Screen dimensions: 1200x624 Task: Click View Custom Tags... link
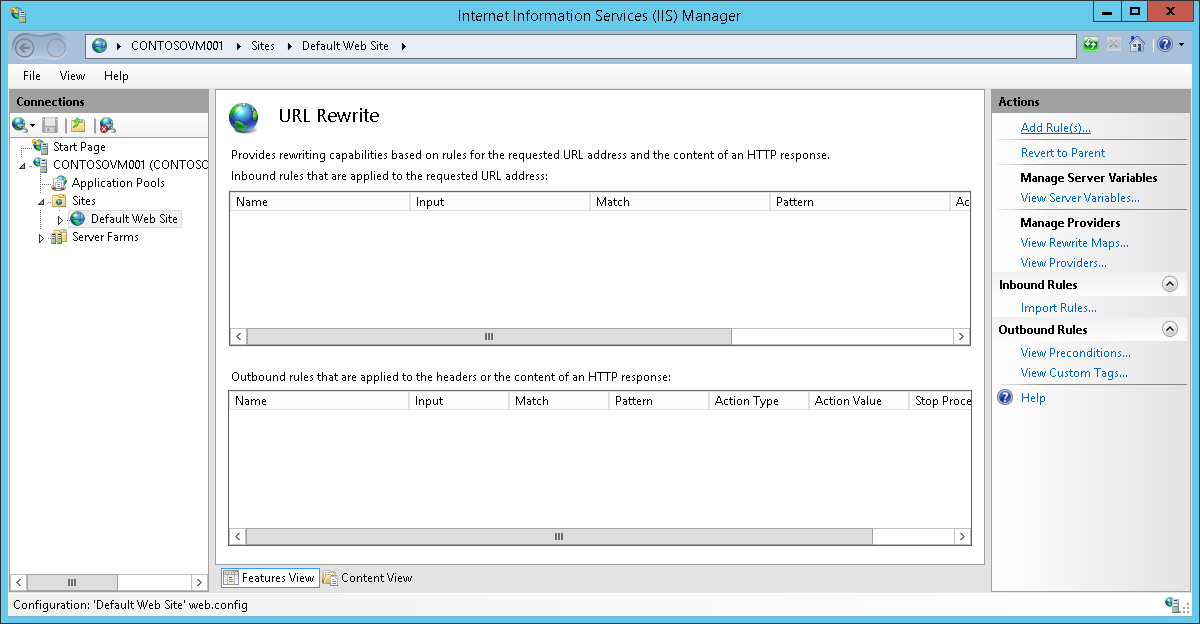1074,373
